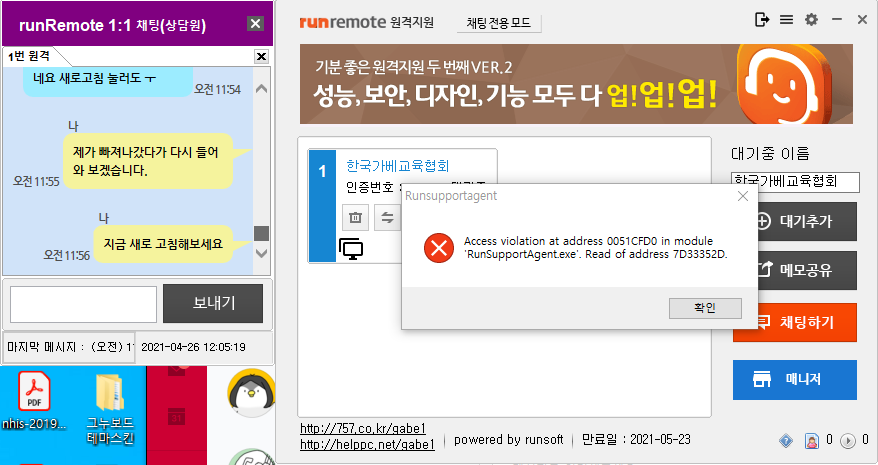Click the orange 채팅하기 button
Image resolution: width=878 pixels, height=465 pixels.
[794, 322]
